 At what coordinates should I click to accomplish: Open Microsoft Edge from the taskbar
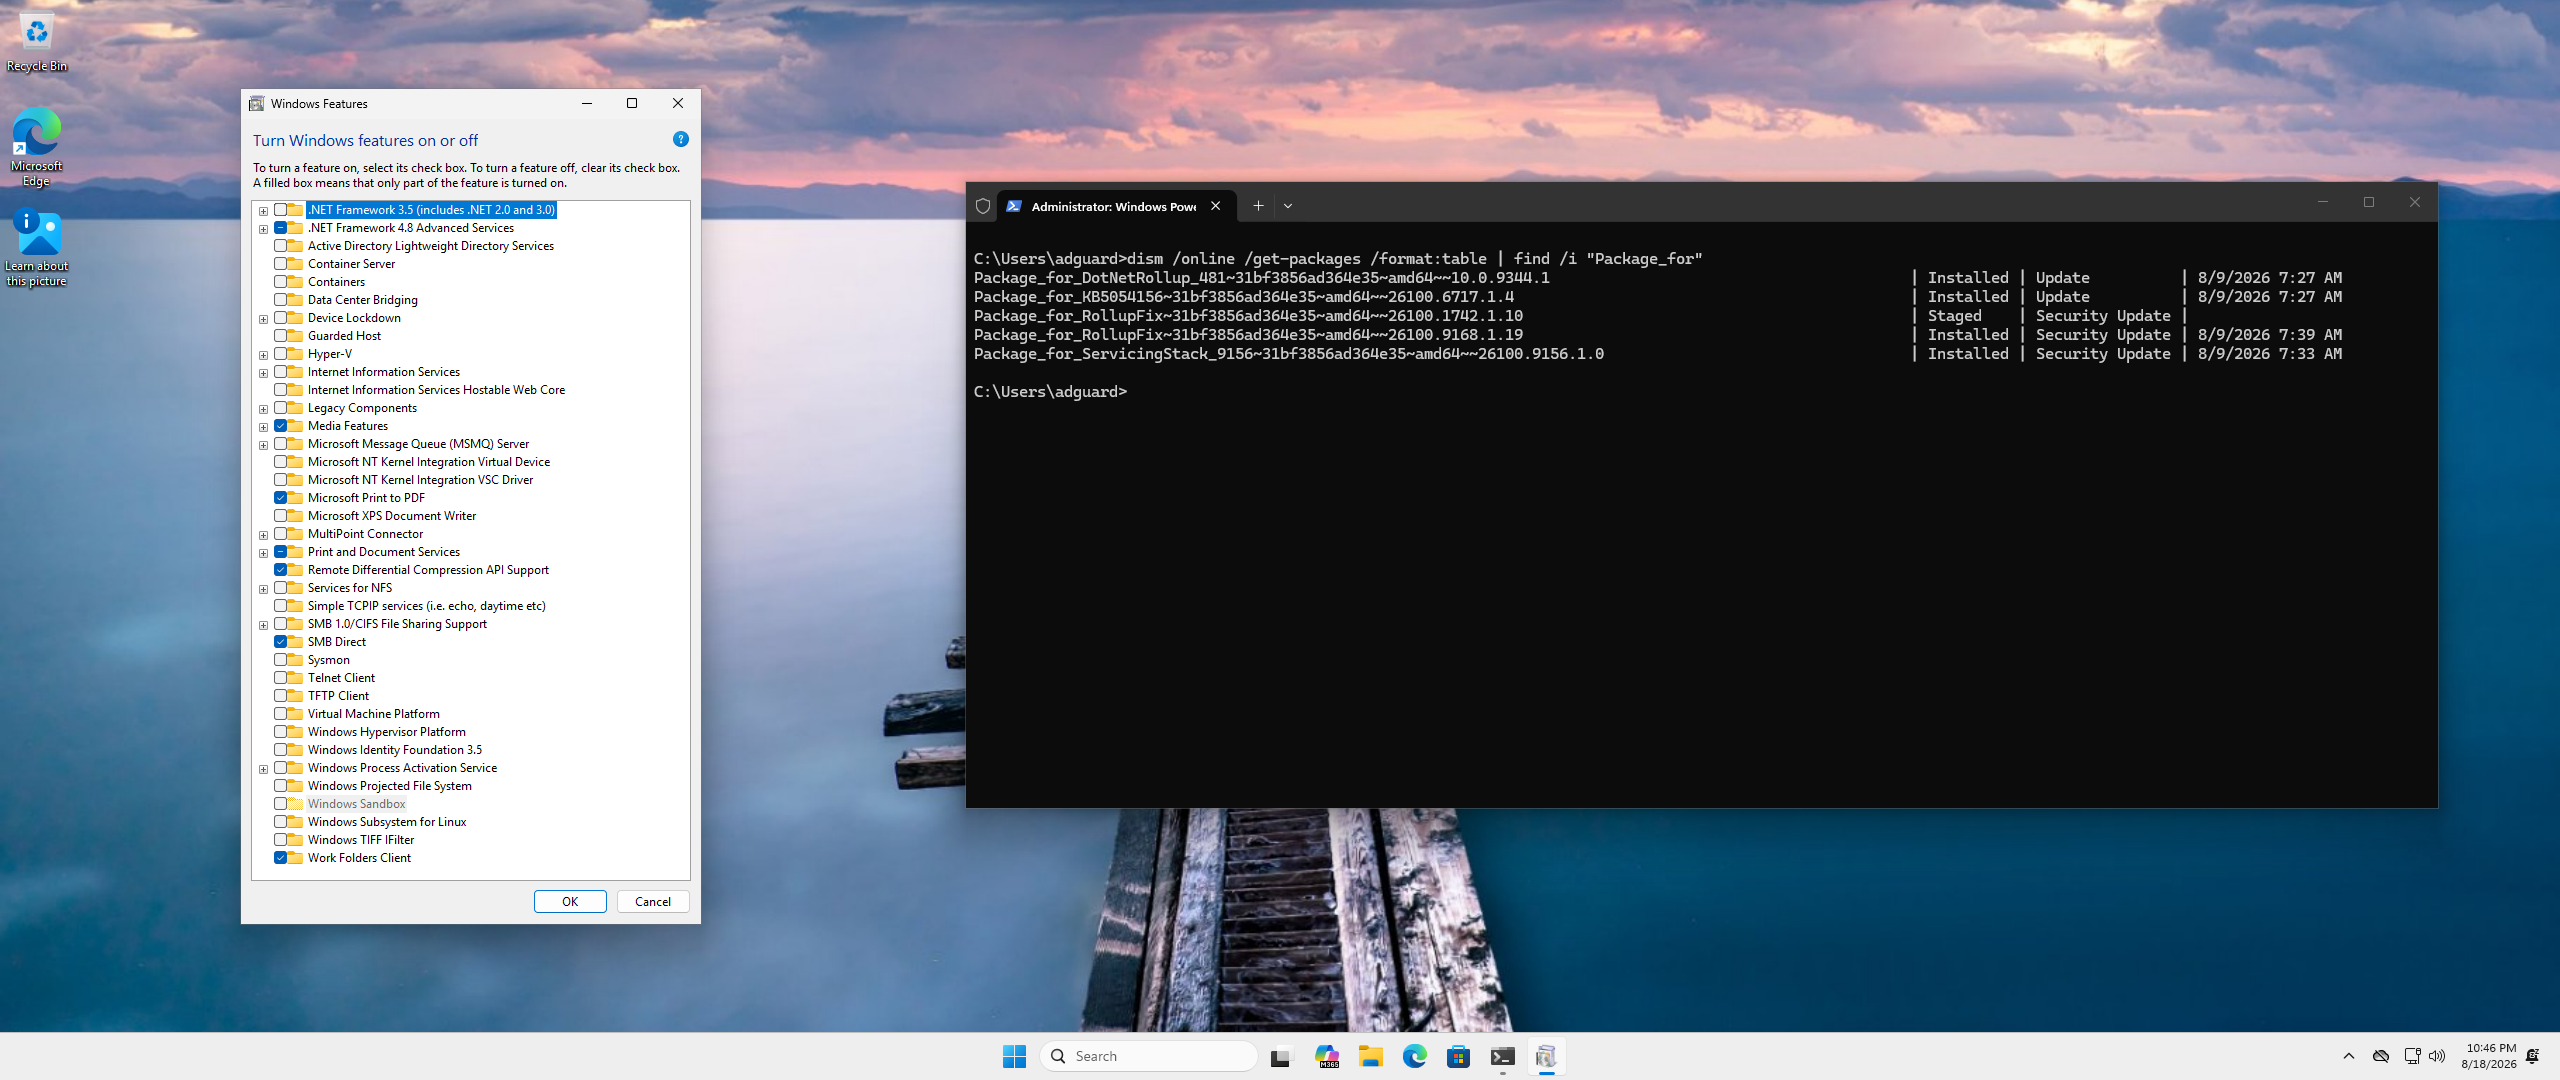(x=1415, y=1056)
